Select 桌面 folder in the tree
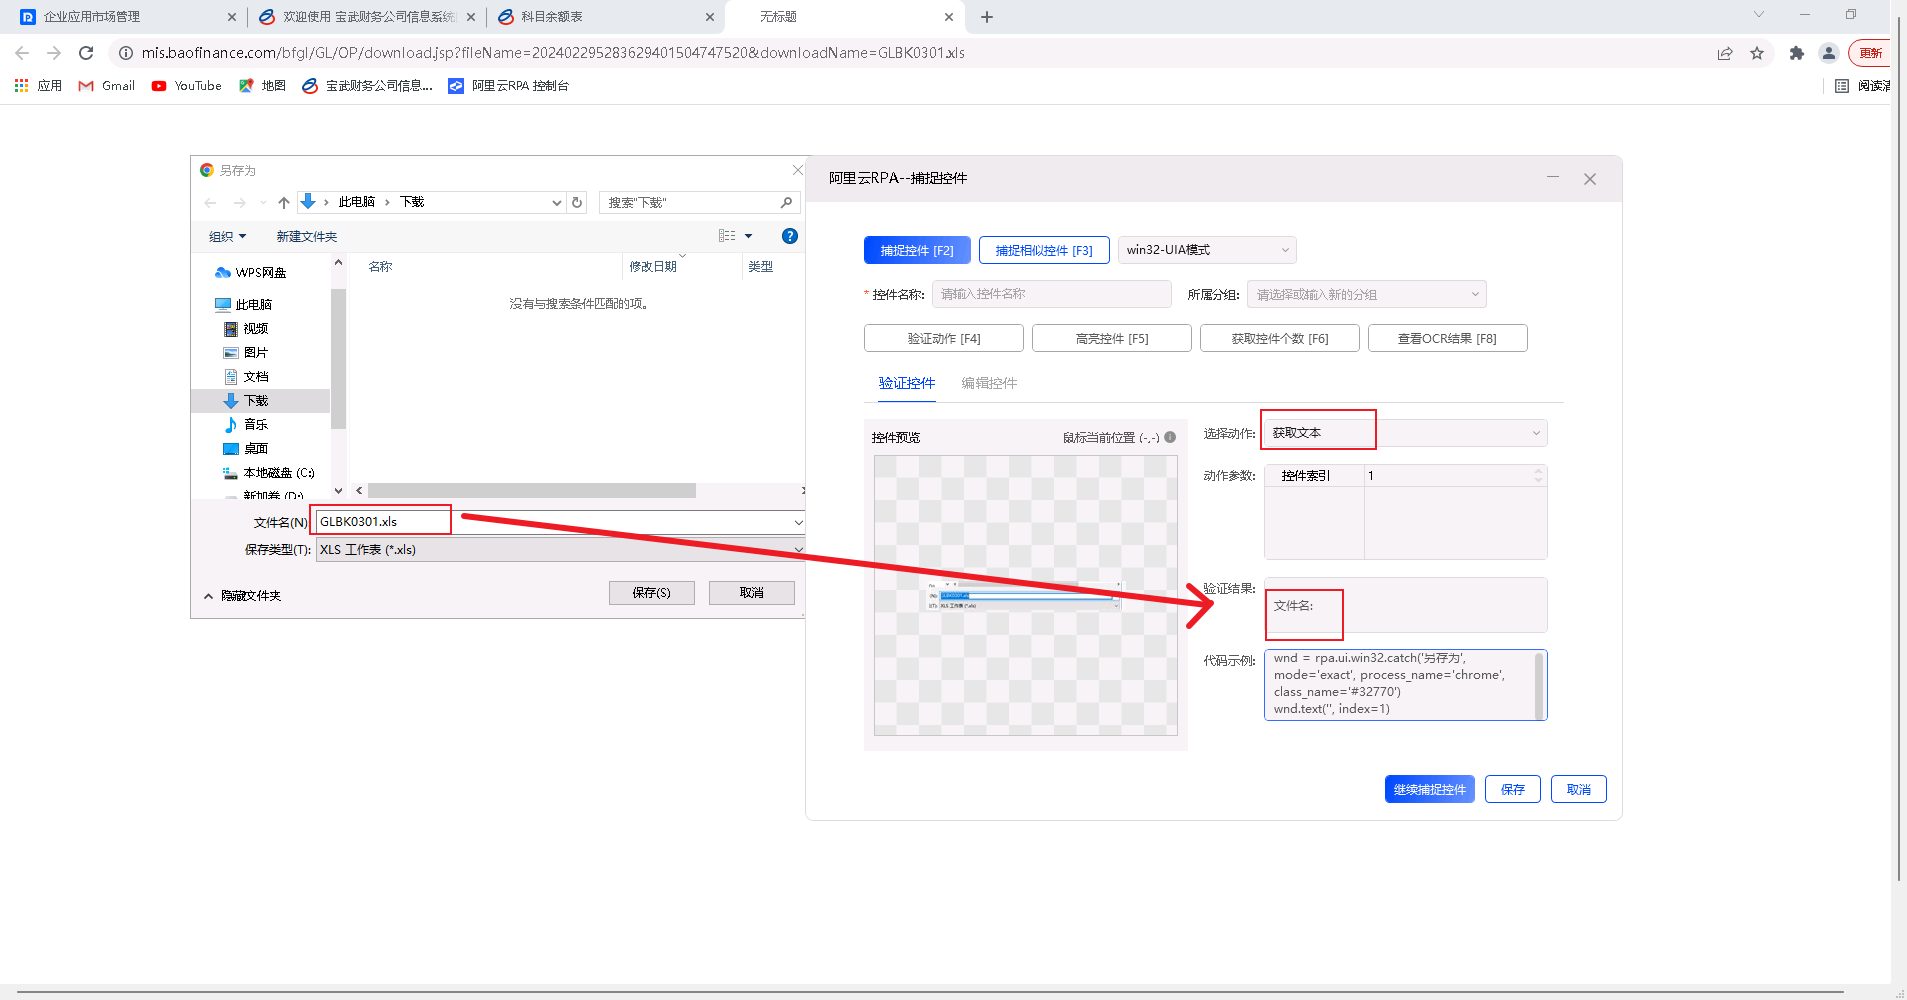Viewport: 1907px width, 1000px height. pyautogui.click(x=246, y=449)
